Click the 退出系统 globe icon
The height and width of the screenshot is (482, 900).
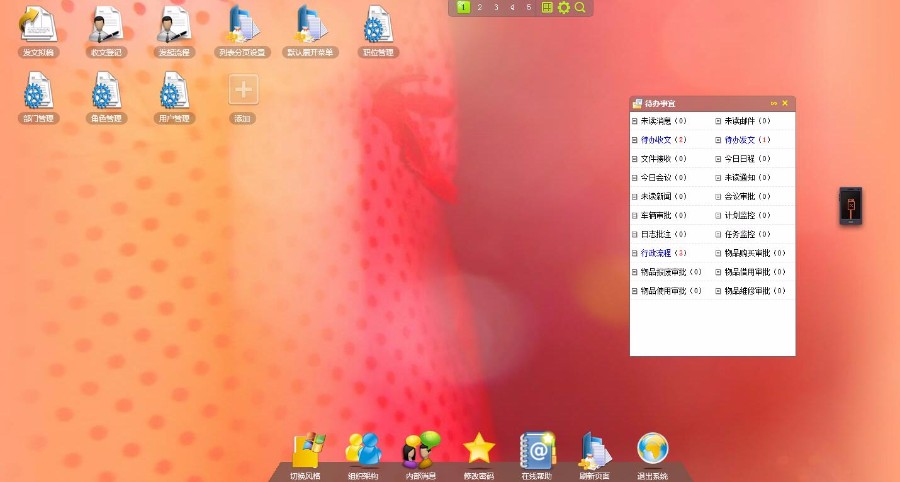(x=652, y=451)
